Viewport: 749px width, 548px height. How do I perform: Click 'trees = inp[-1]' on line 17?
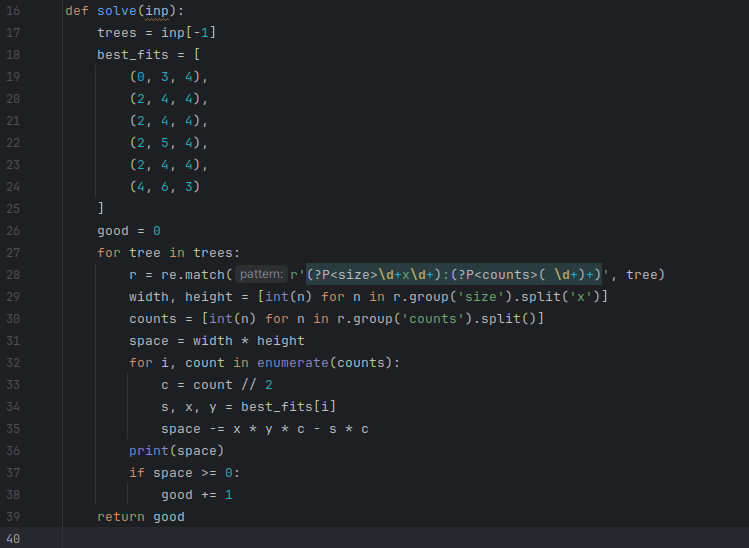pos(157,32)
